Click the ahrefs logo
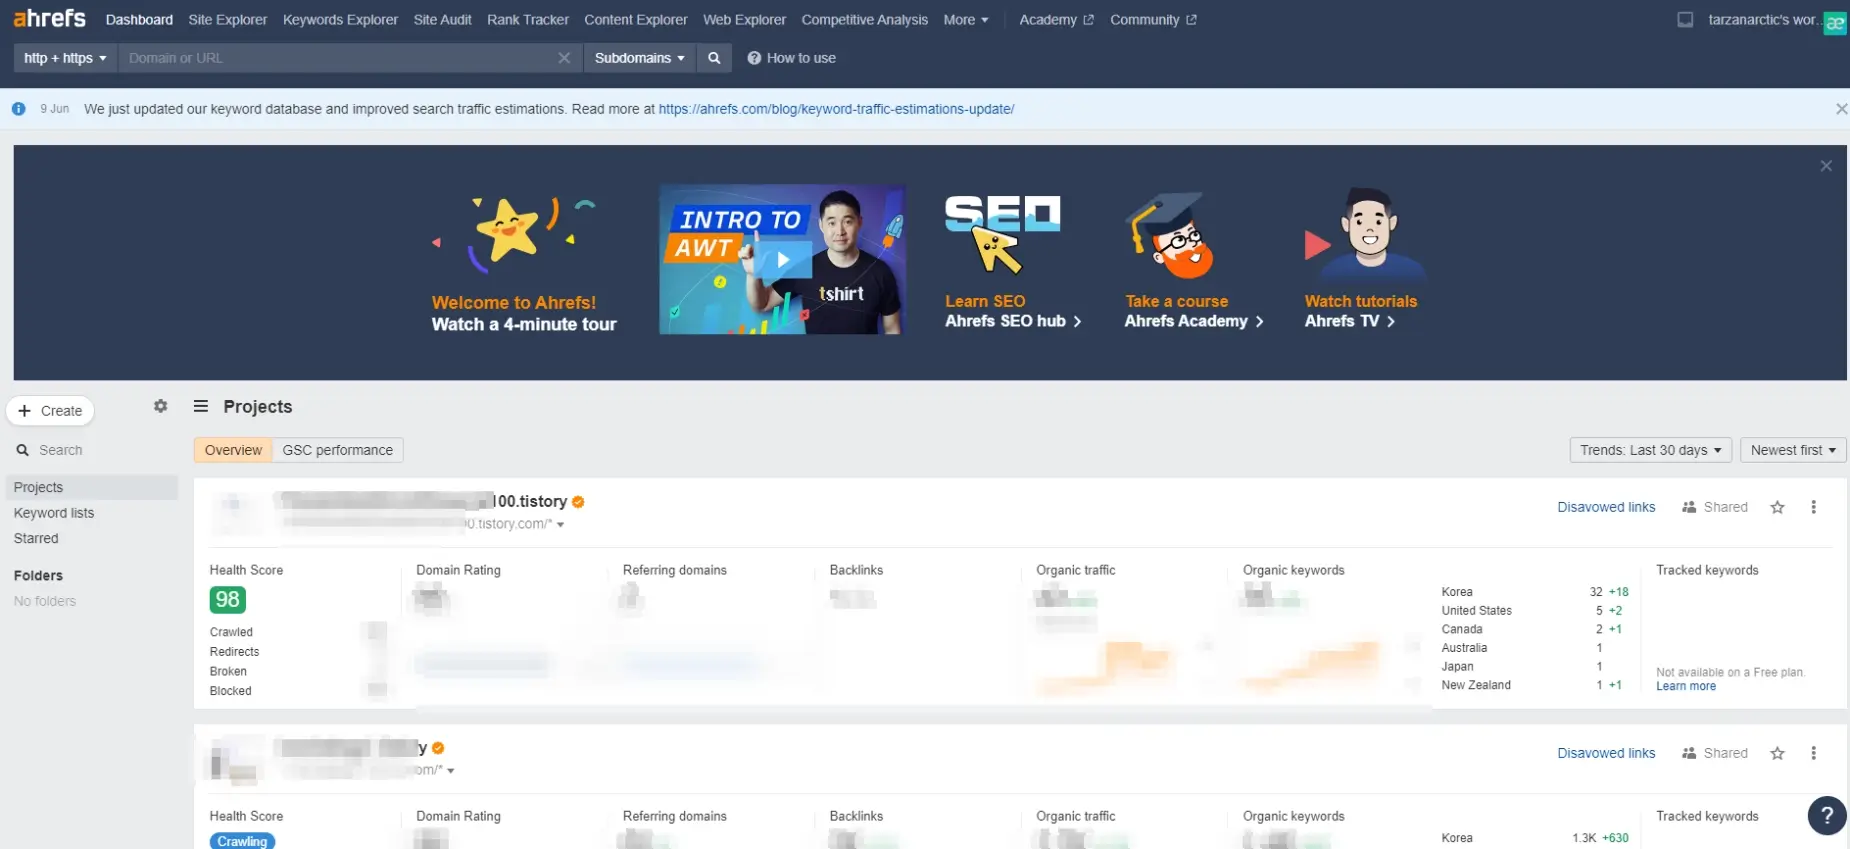The image size is (1850, 849). (49, 18)
